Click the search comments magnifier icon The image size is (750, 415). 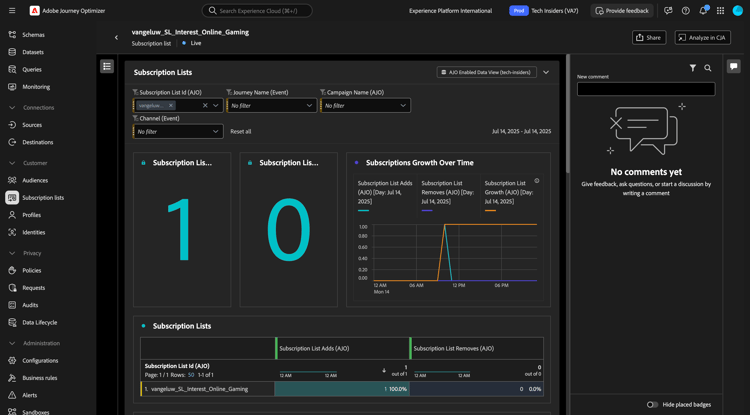click(708, 68)
